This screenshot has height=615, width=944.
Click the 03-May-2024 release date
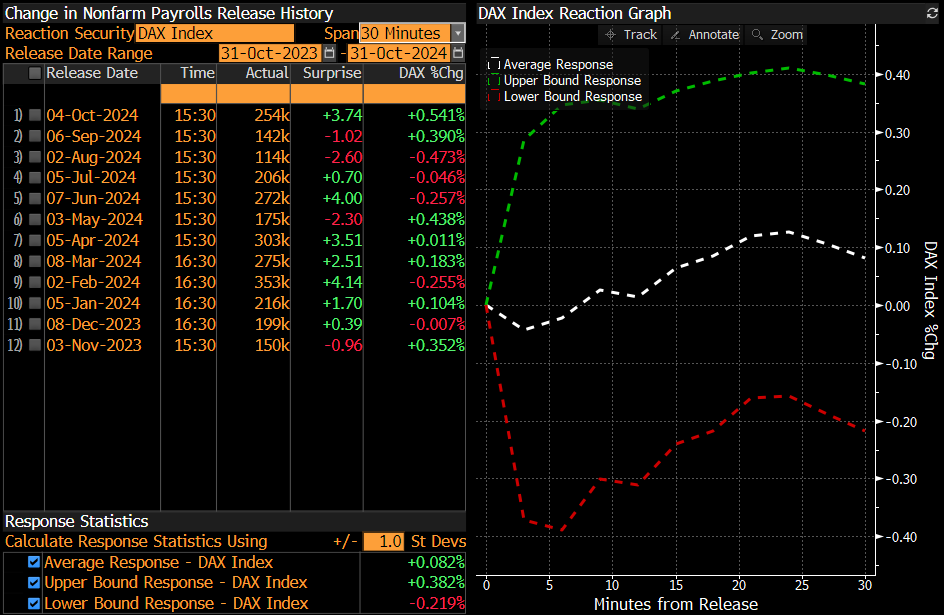point(95,220)
